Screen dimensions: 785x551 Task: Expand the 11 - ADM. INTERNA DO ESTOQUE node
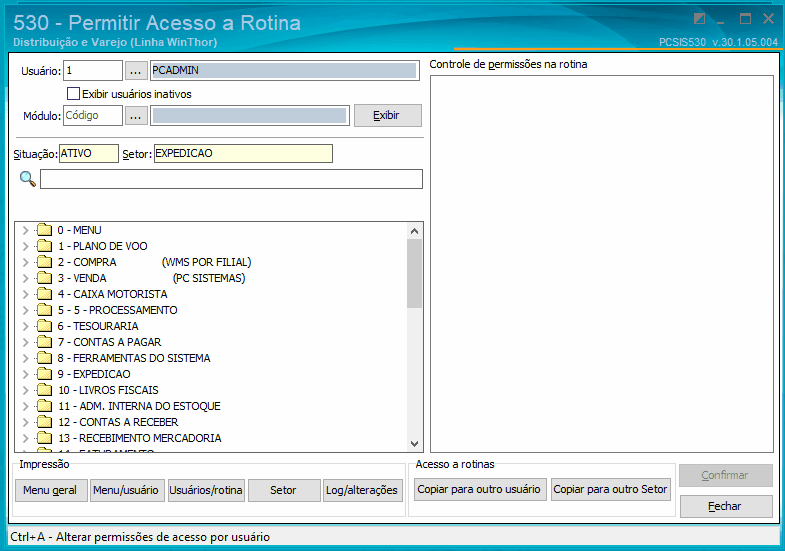pos(26,406)
